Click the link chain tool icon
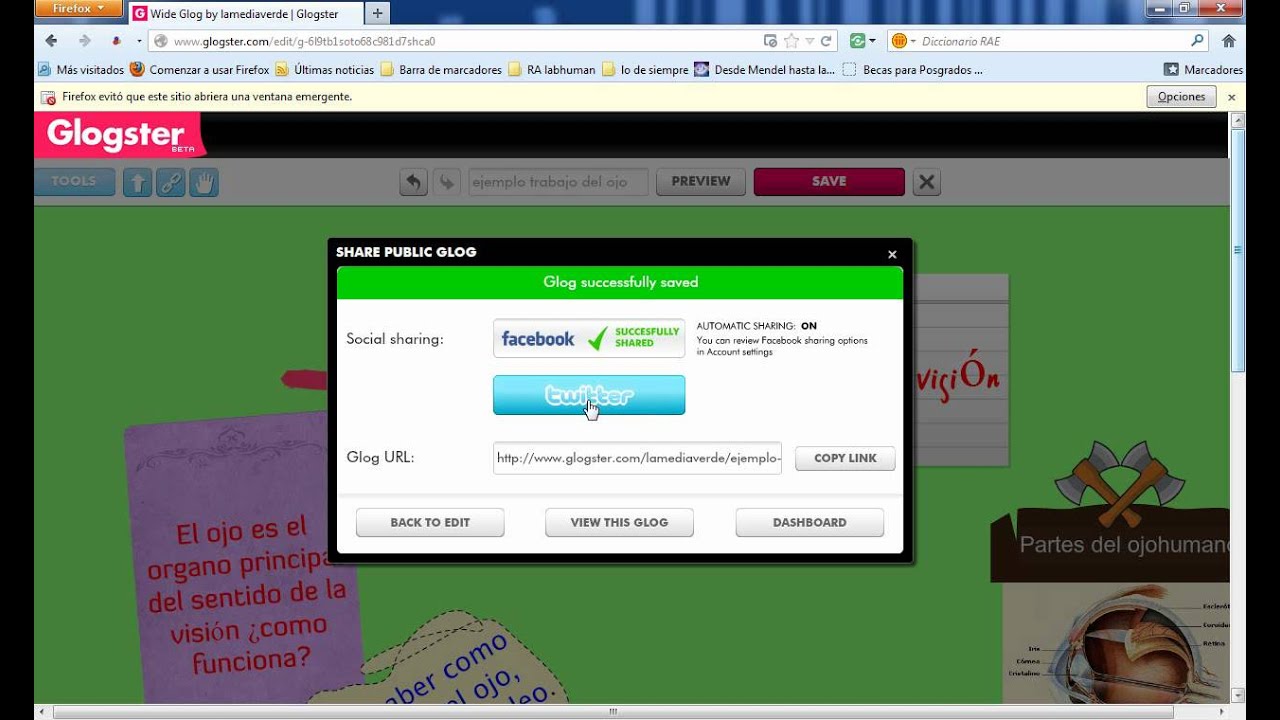1280x720 pixels. tap(171, 182)
